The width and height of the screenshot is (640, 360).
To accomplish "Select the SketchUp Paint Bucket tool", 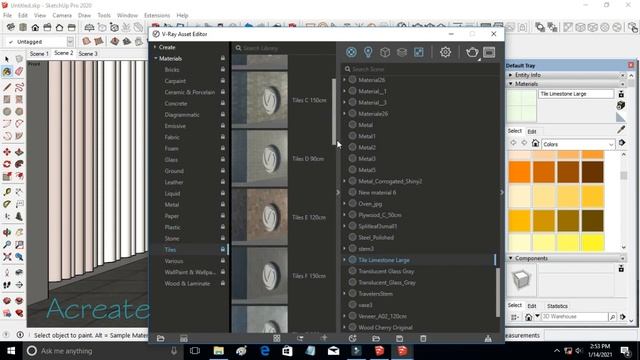I will tap(7, 71).
